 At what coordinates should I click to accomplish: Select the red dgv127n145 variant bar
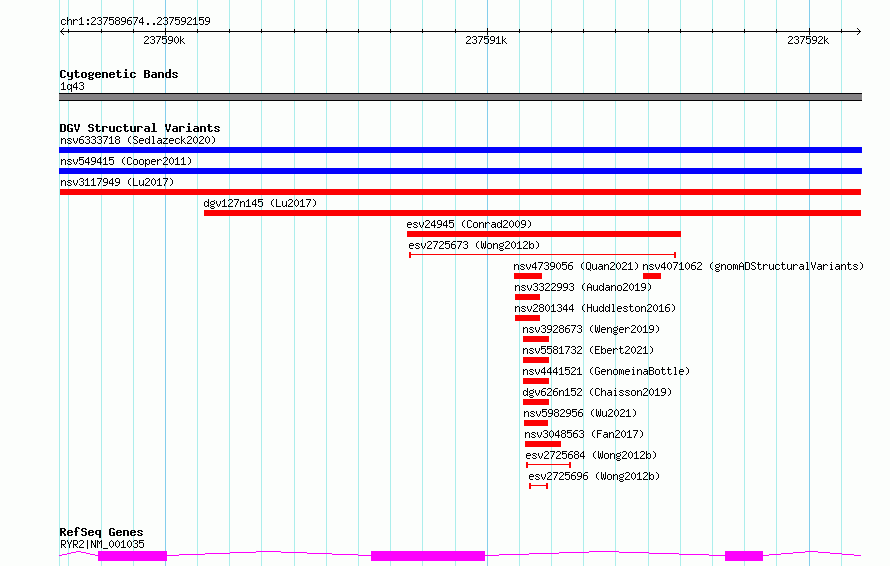[532, 213]
